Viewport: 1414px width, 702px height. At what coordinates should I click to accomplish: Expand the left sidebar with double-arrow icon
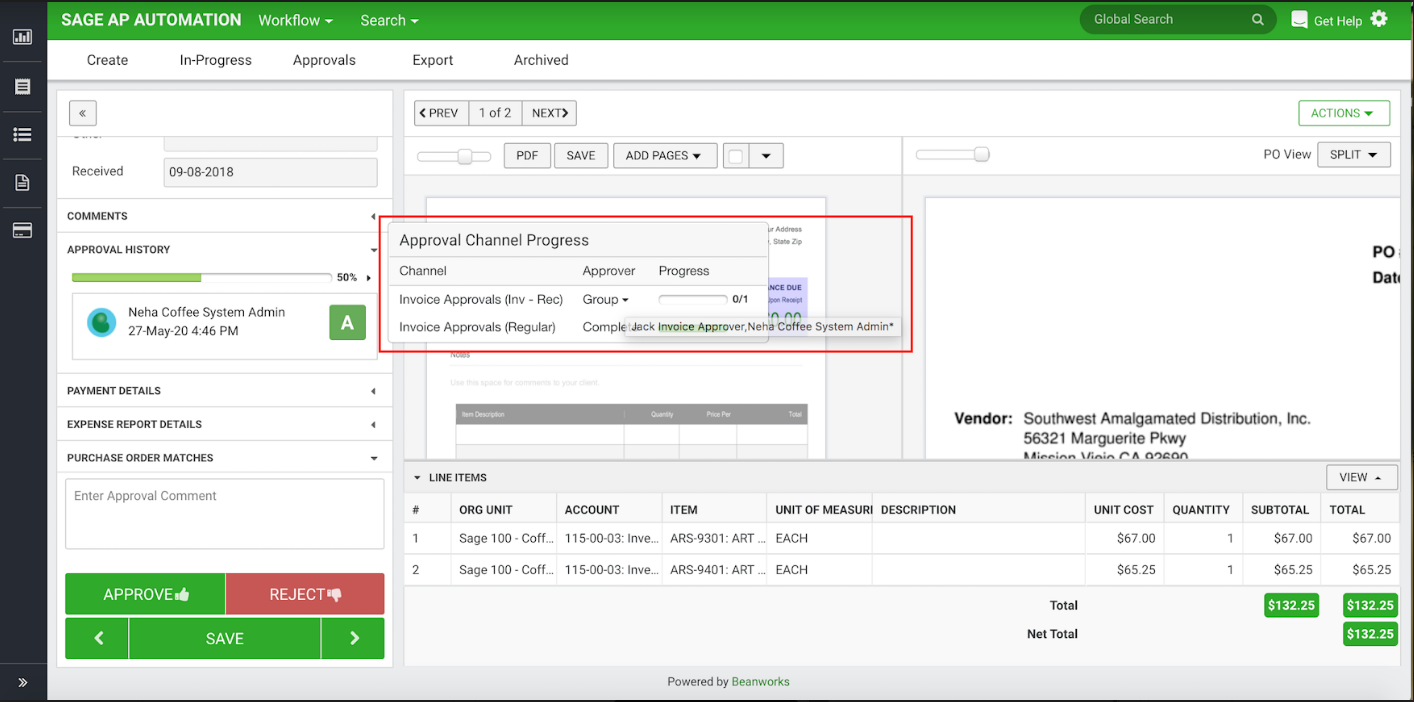[x=22, y=683]
